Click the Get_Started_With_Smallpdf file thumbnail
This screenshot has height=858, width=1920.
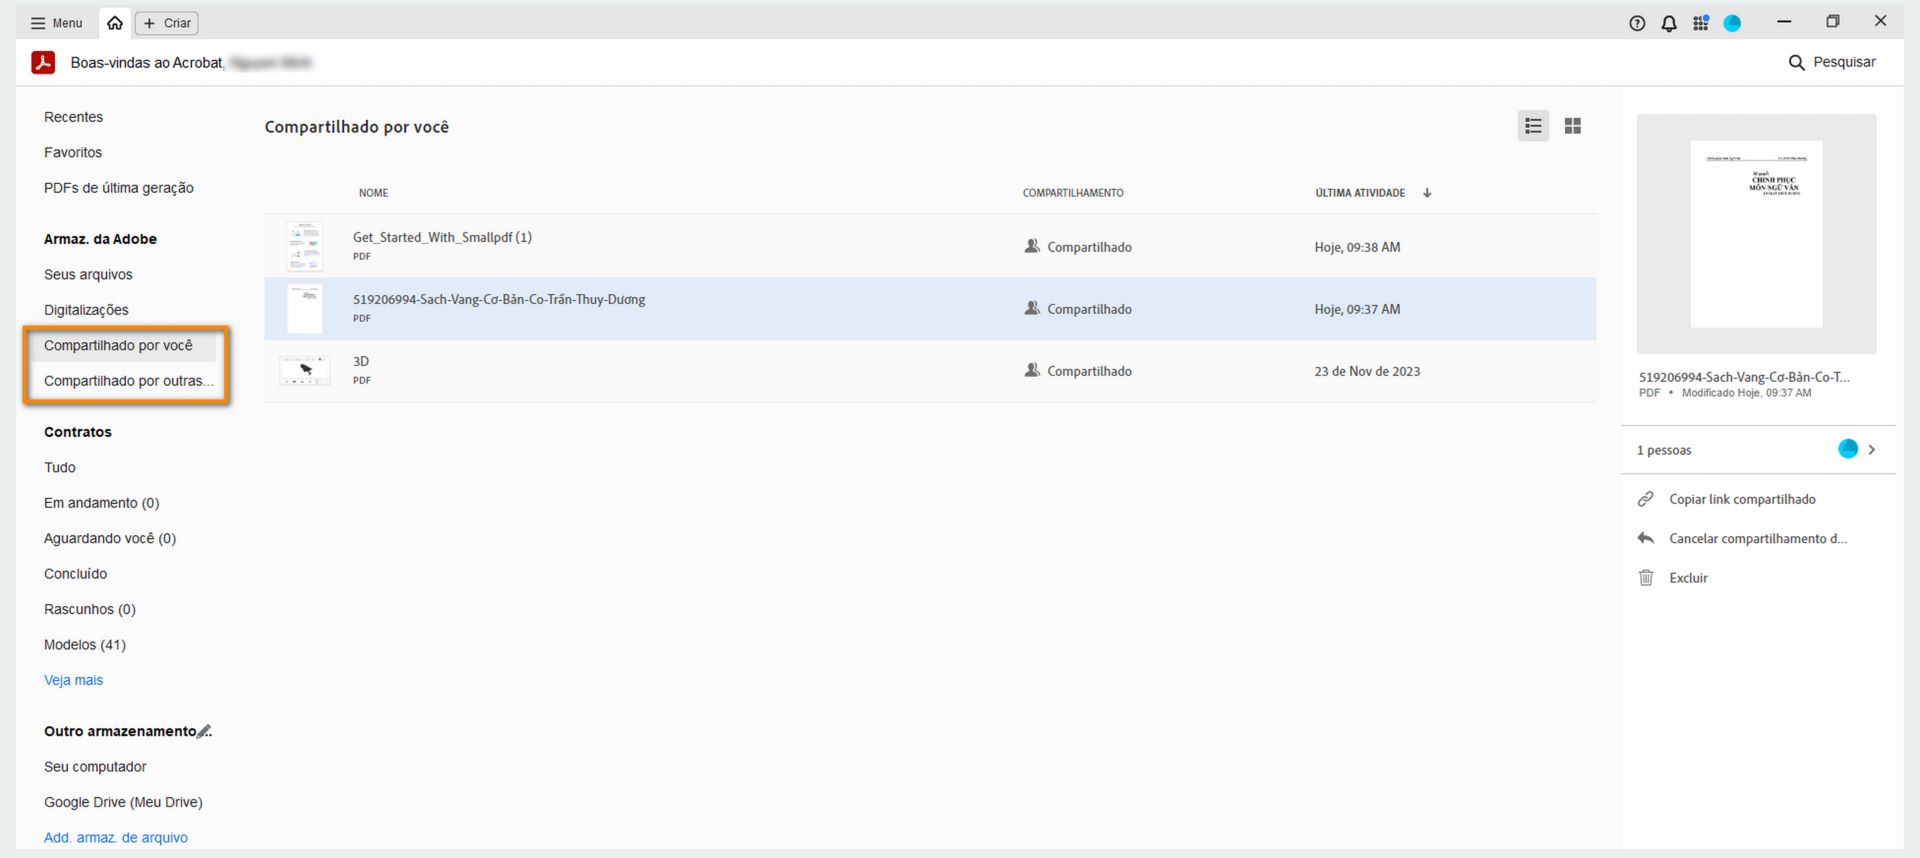coord(305,246)
